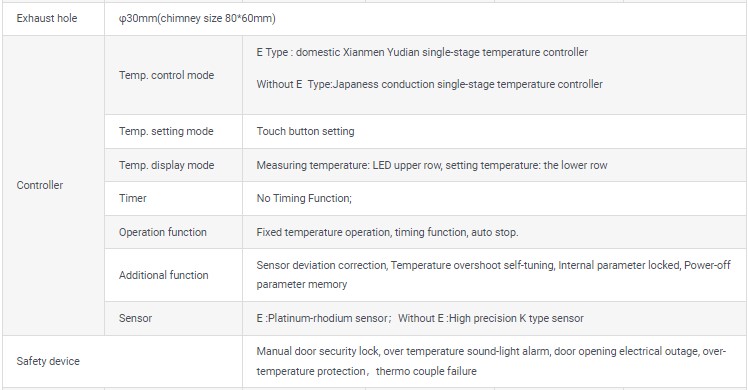
Task: Click the Without E Type Japaness conduction line
Action: 429,84
